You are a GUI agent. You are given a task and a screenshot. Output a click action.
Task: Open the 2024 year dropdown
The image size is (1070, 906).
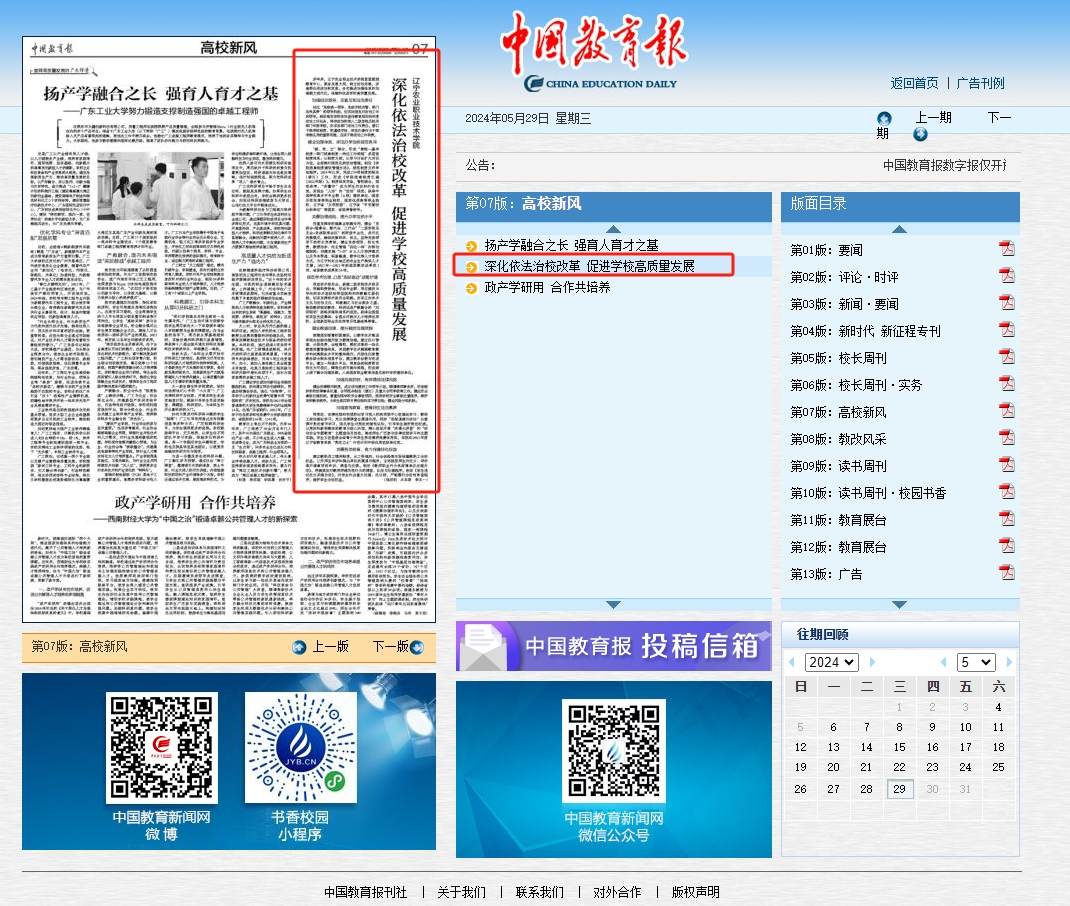click(831, 662)
